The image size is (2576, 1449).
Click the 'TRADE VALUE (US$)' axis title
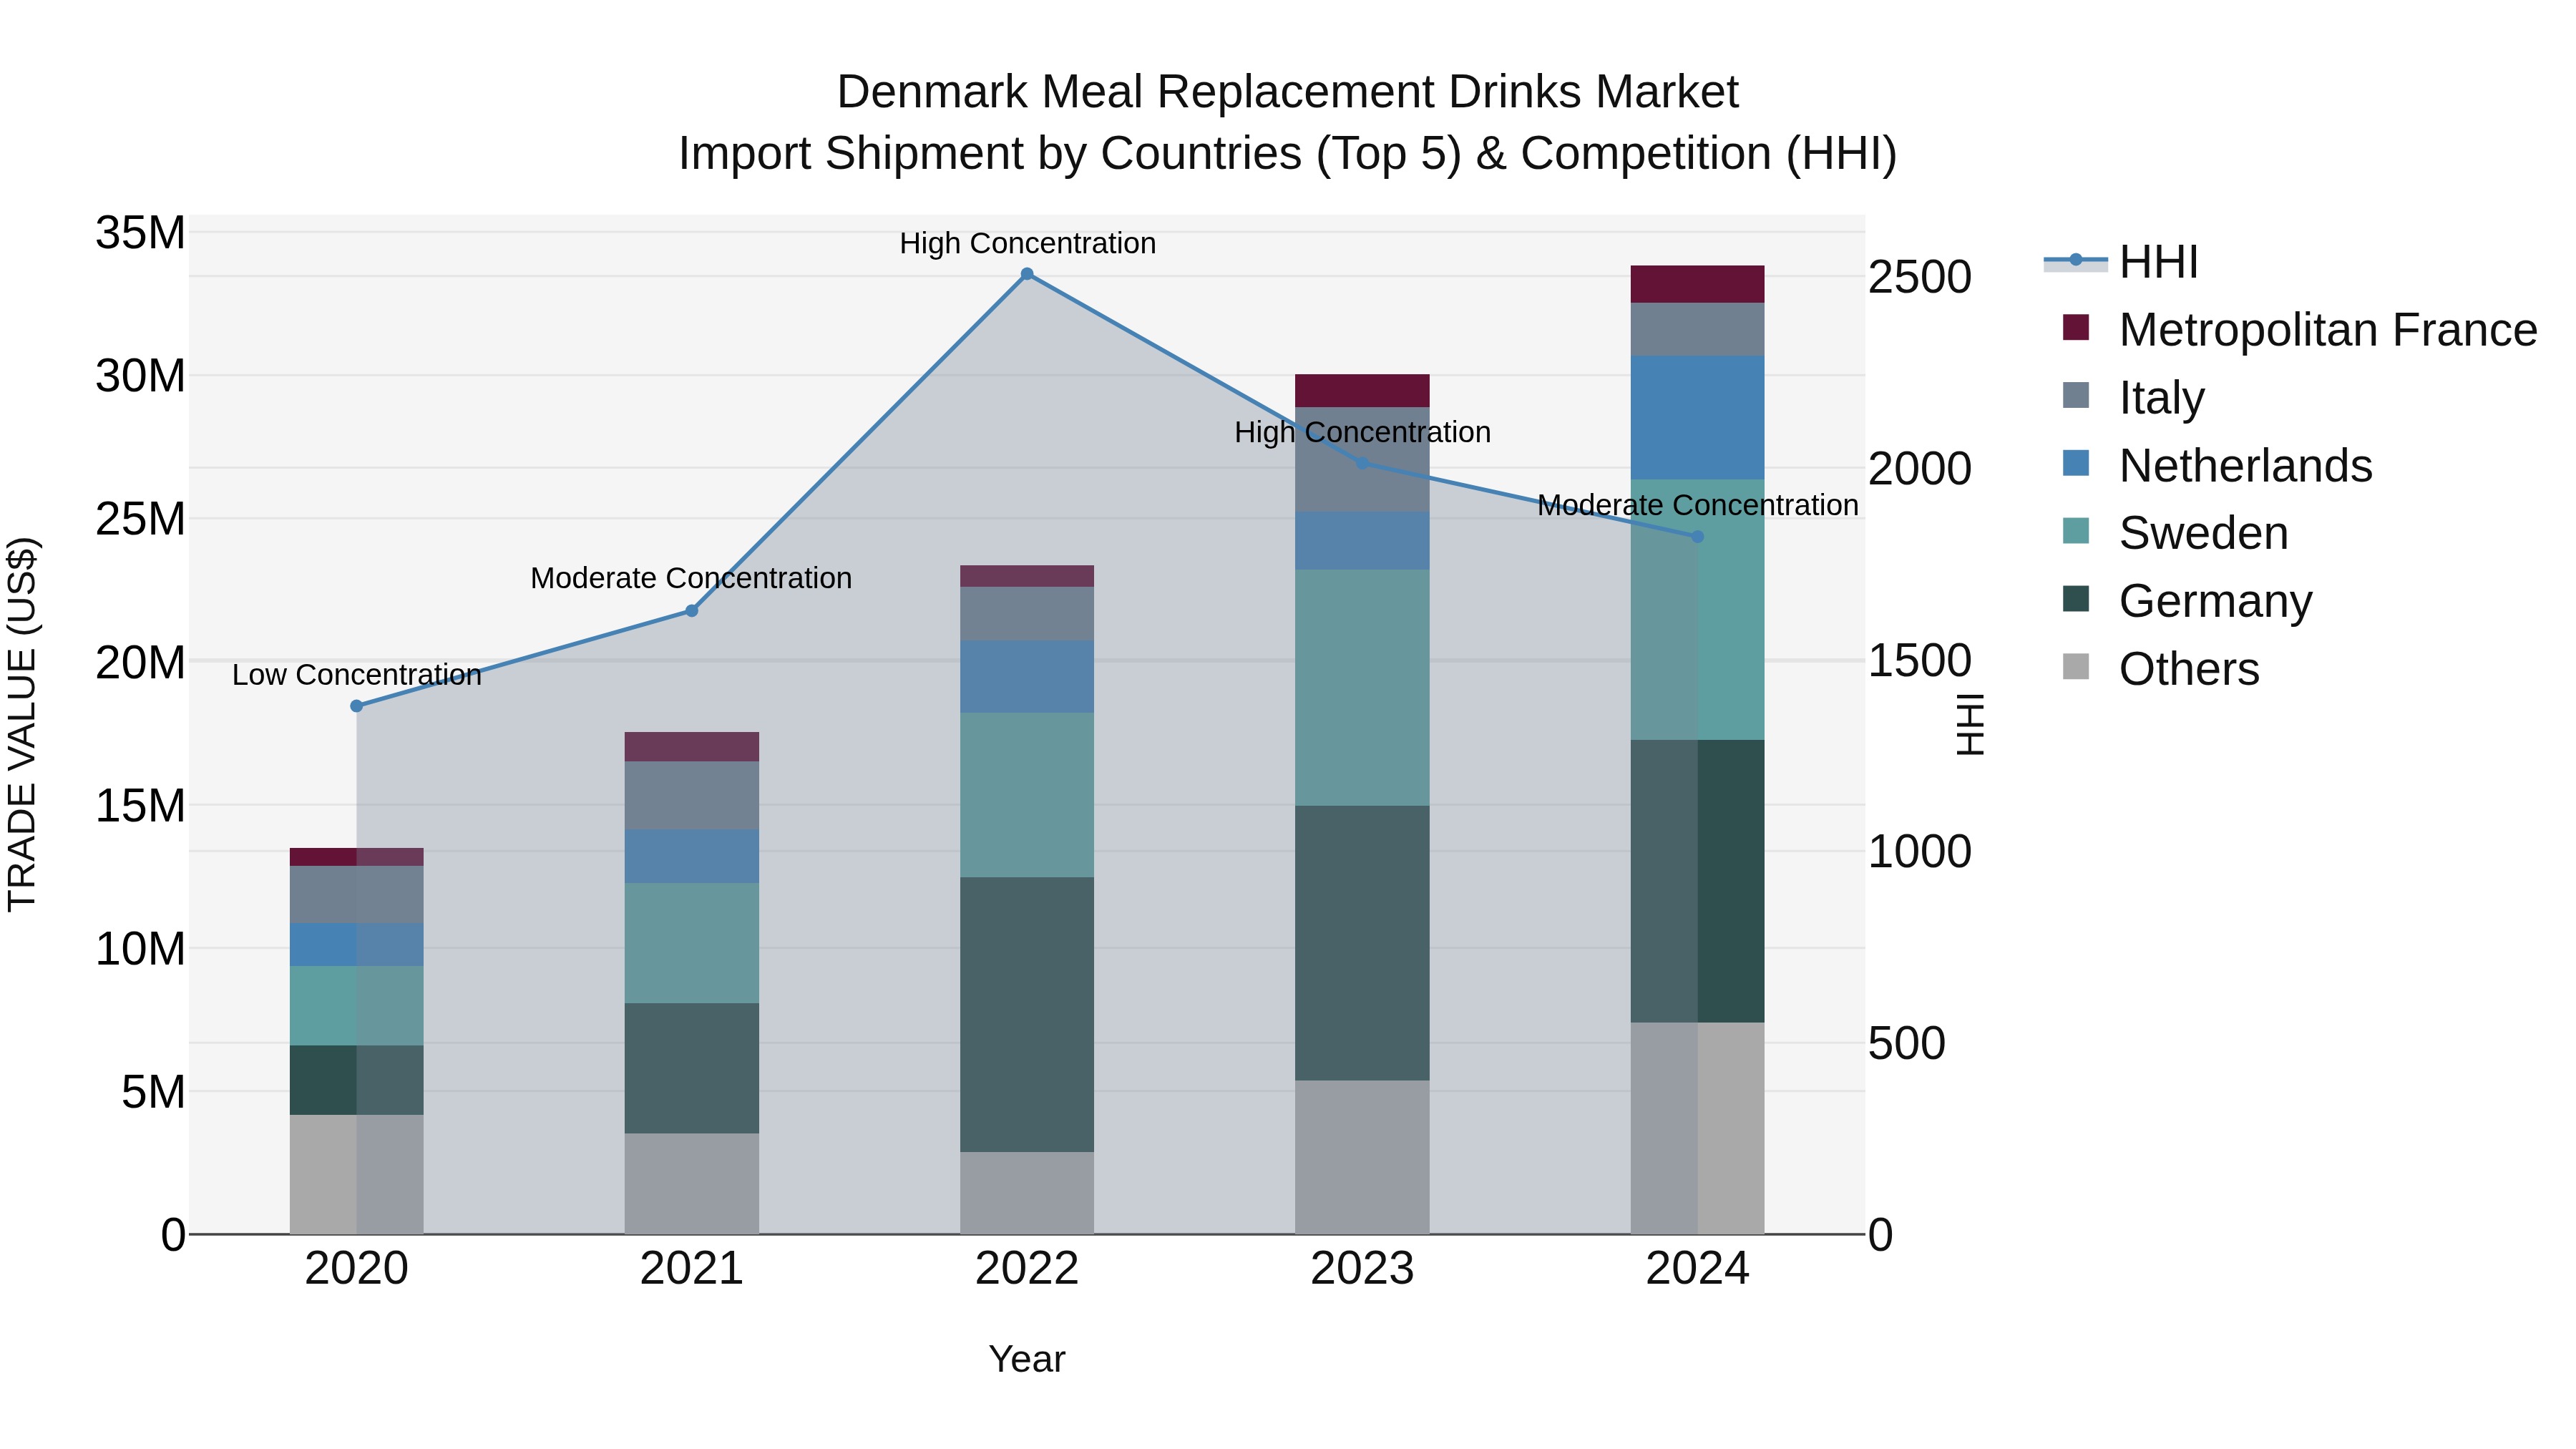pyautogui.click(x=22, y=724)
